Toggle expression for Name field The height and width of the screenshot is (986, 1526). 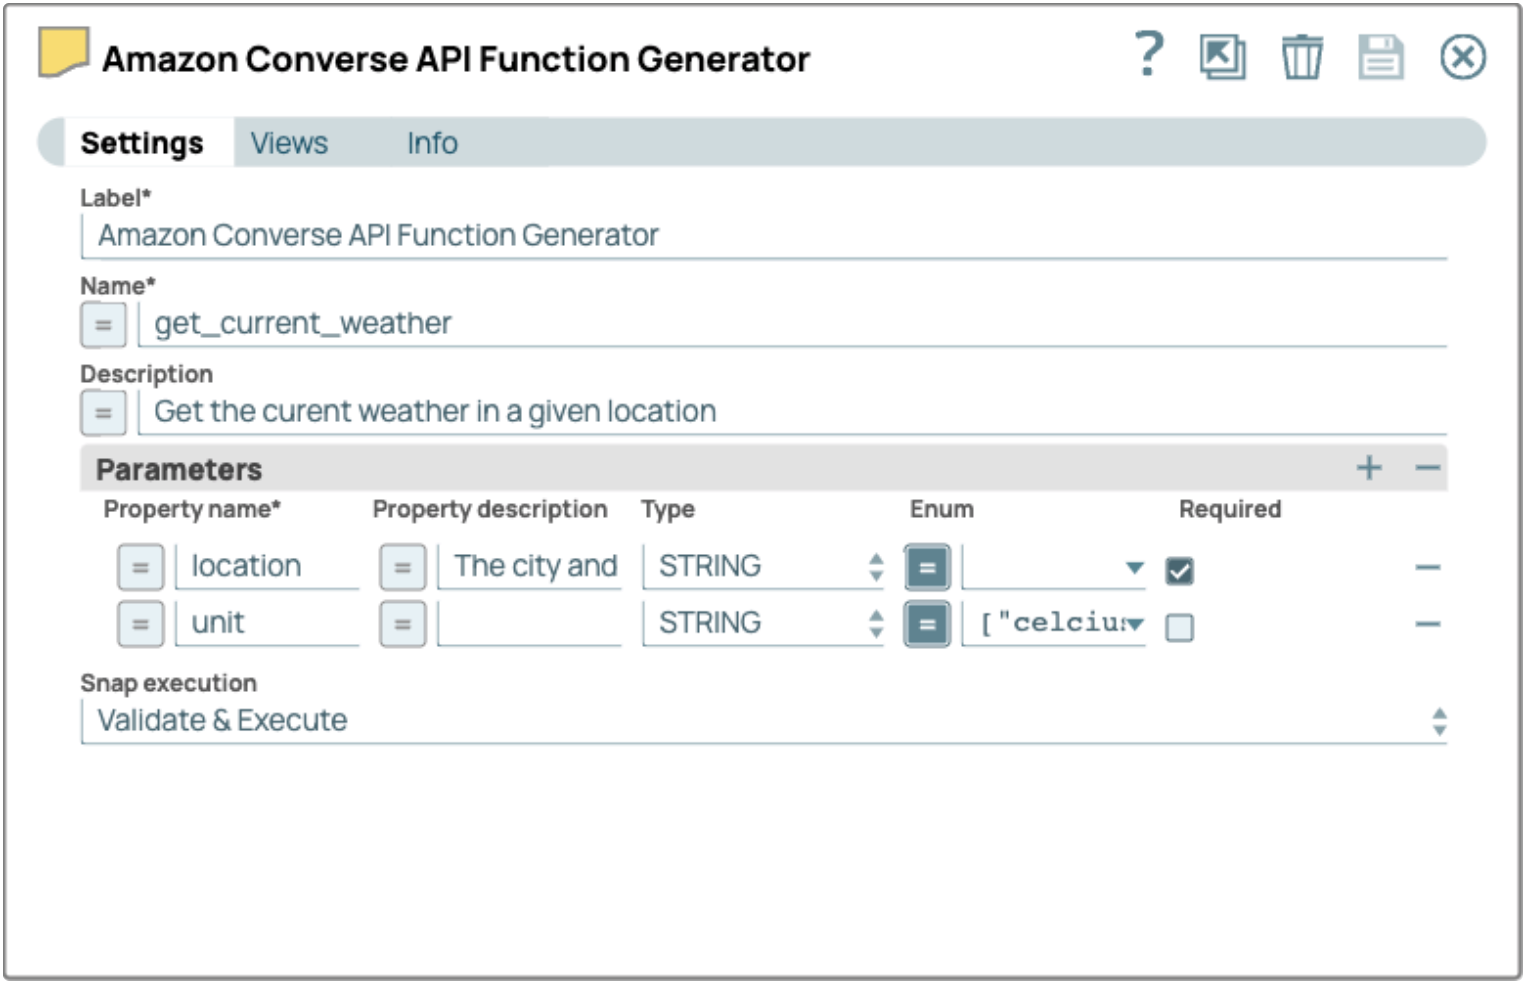tap(103, 325)
